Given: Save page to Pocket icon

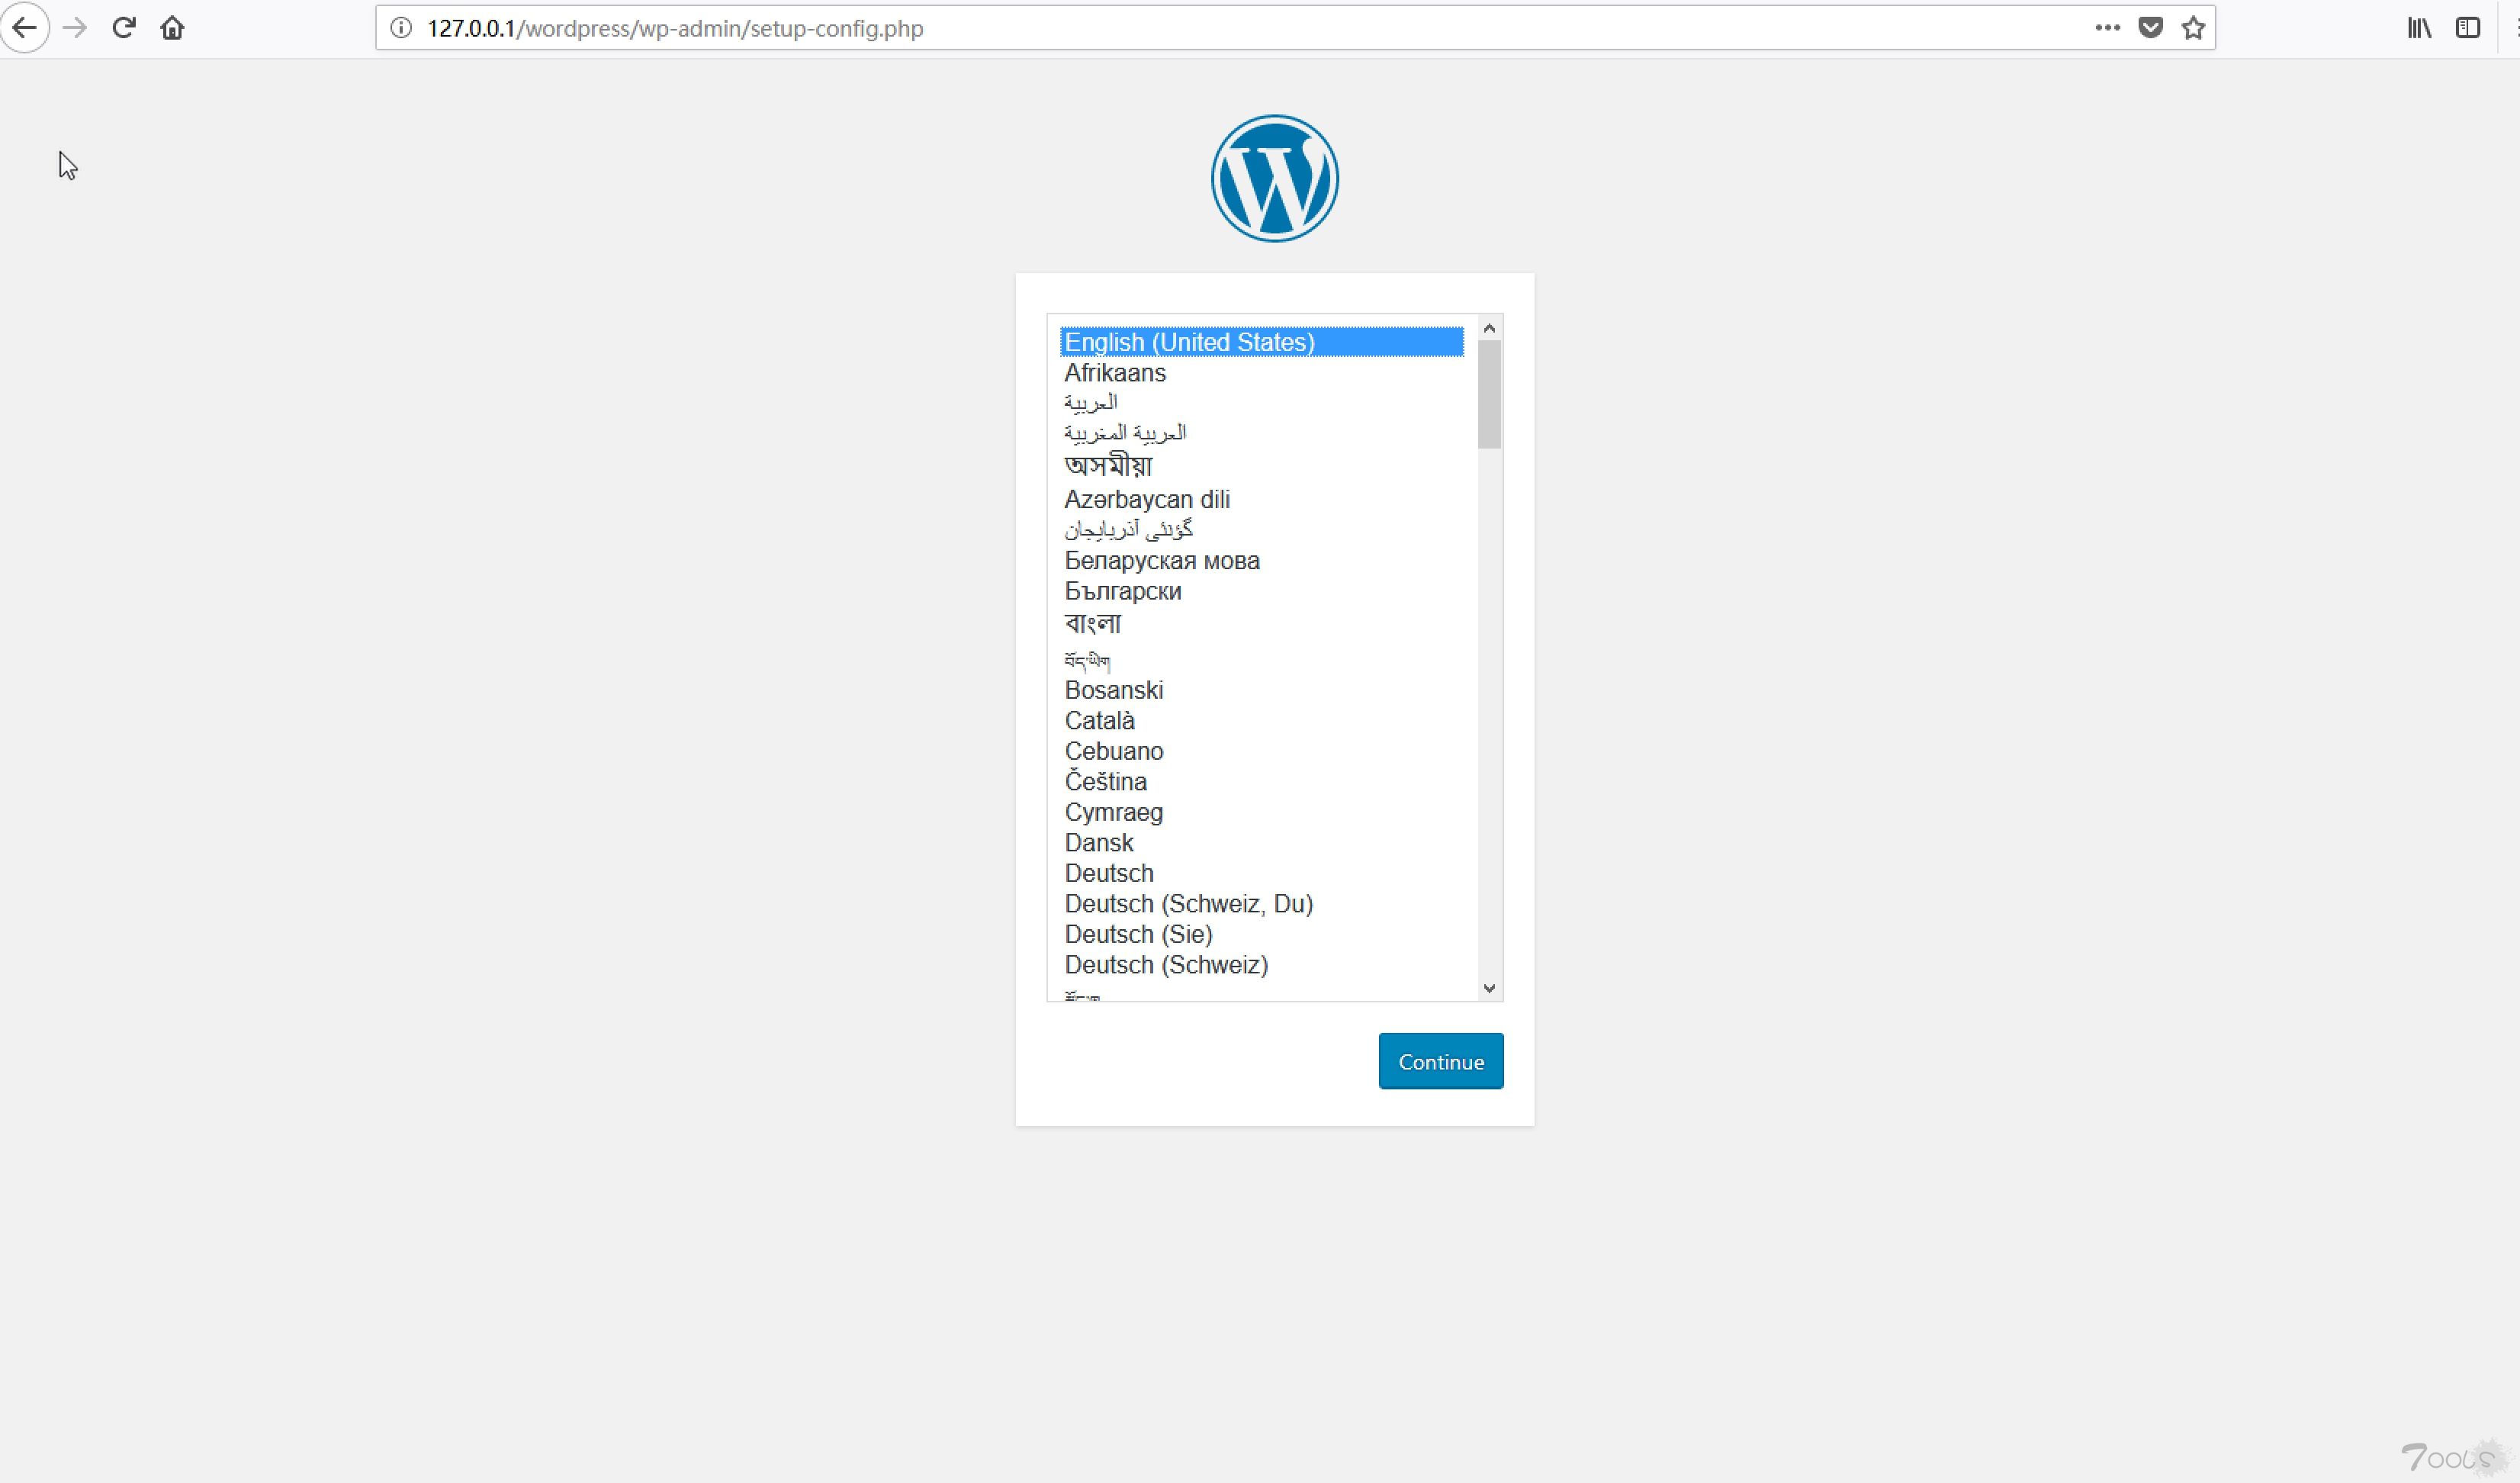Looking at the screenshot, I should click(x=2150, y=28).
